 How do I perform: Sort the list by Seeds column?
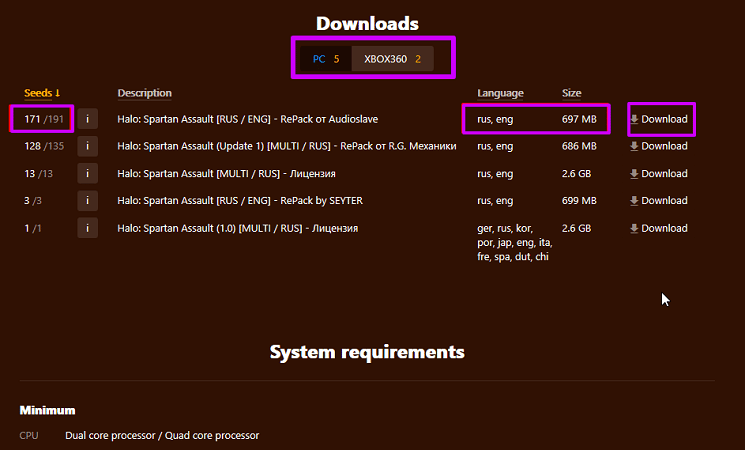(42, 93)
